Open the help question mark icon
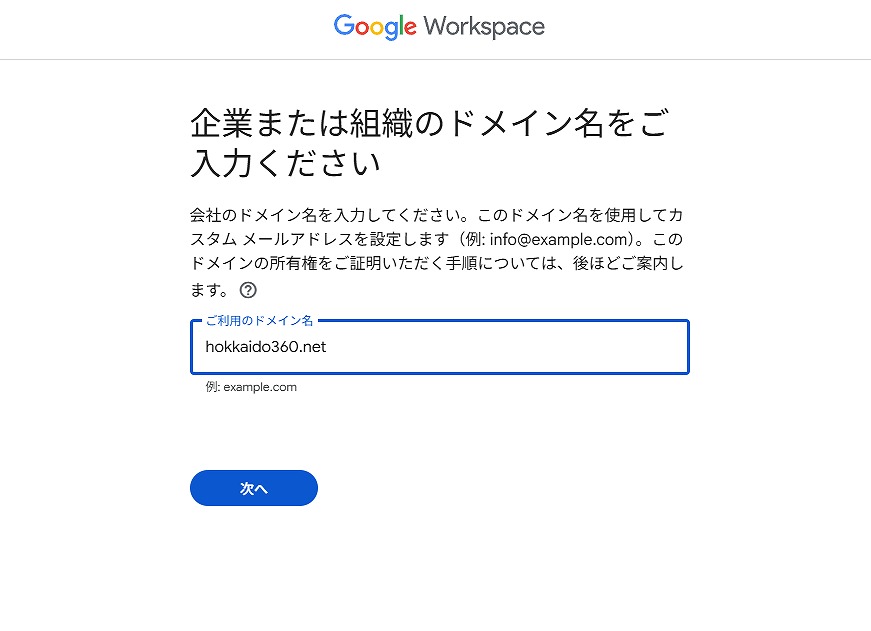871x631 pixels. (x=248, y=291)
